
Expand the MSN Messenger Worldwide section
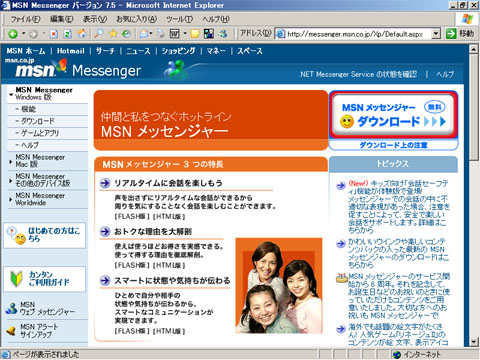pyautogui.click(x=11, y=200)
